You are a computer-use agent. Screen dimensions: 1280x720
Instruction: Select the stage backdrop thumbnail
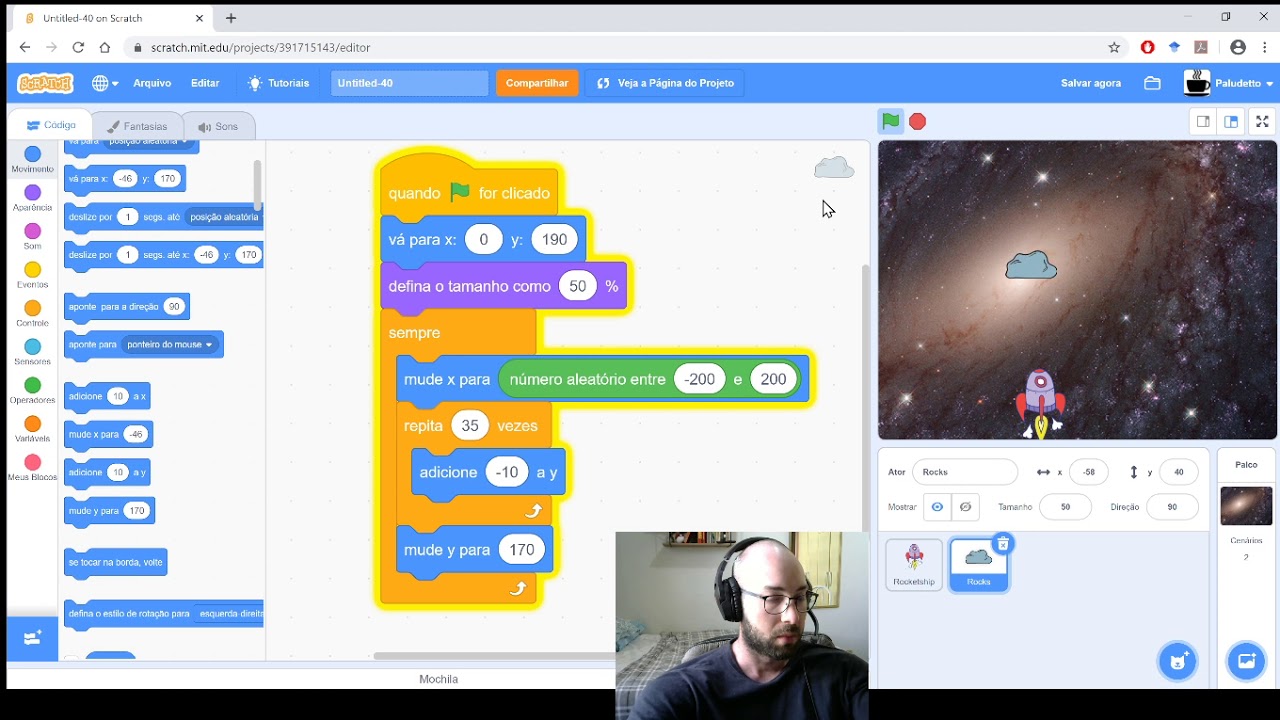click(1246, 506)
